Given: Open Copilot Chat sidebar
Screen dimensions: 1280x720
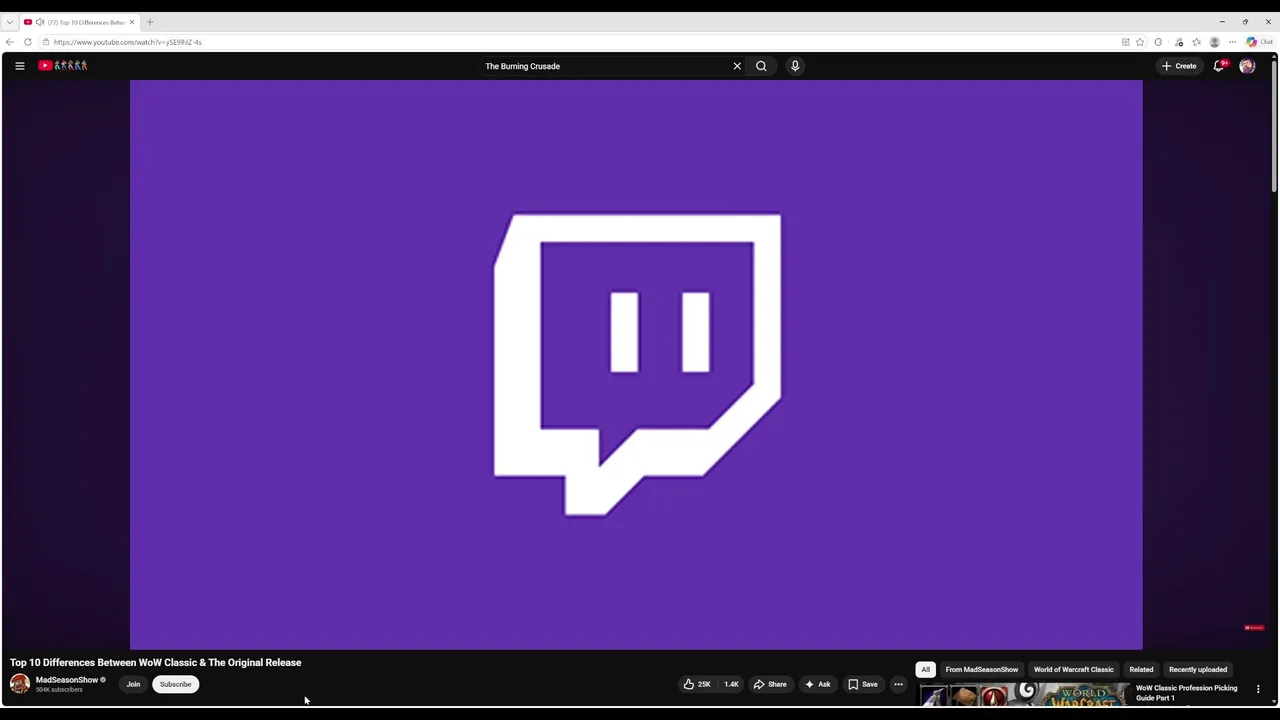Looking at the screenshot, I should pos(1260,42).
